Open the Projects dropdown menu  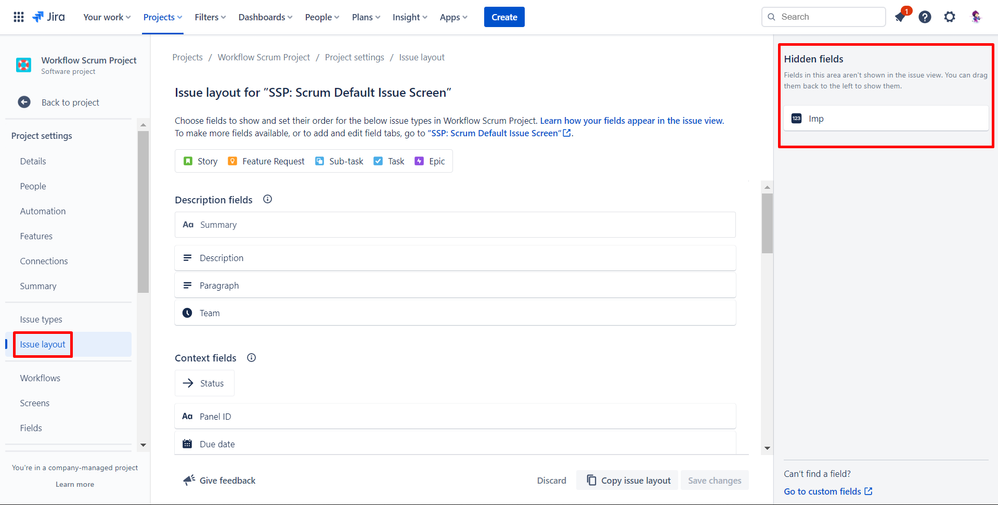[163, 17]
